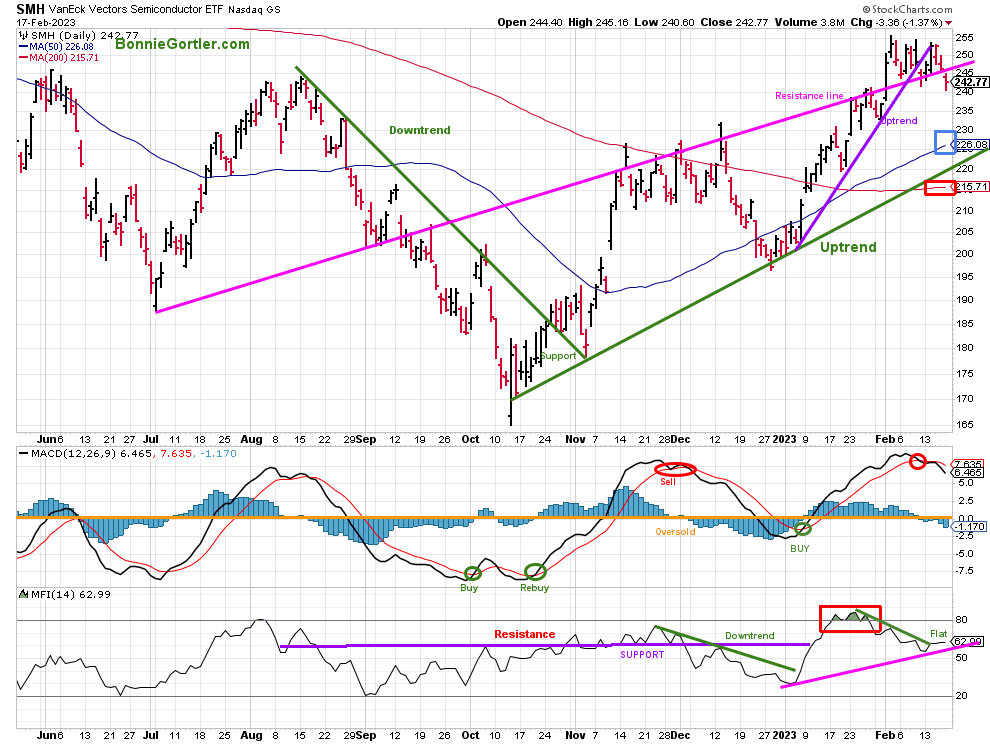Click the StockCharts.com copyright label
This screenshot has width=990, height=744.
[908, 9]
